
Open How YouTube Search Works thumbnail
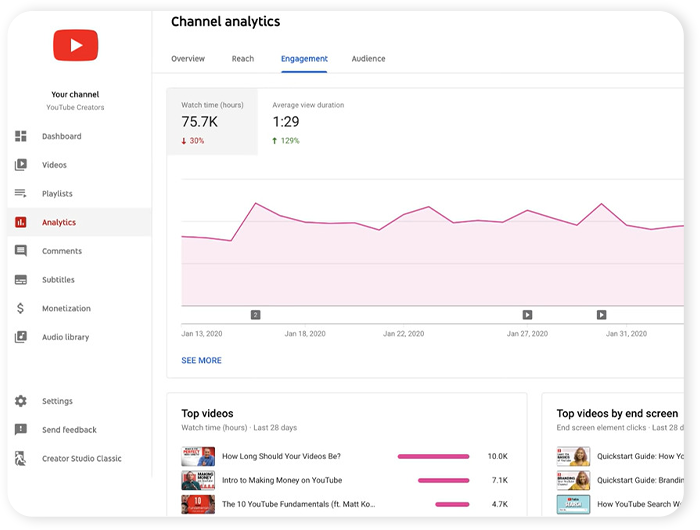[x=573, y=504]
